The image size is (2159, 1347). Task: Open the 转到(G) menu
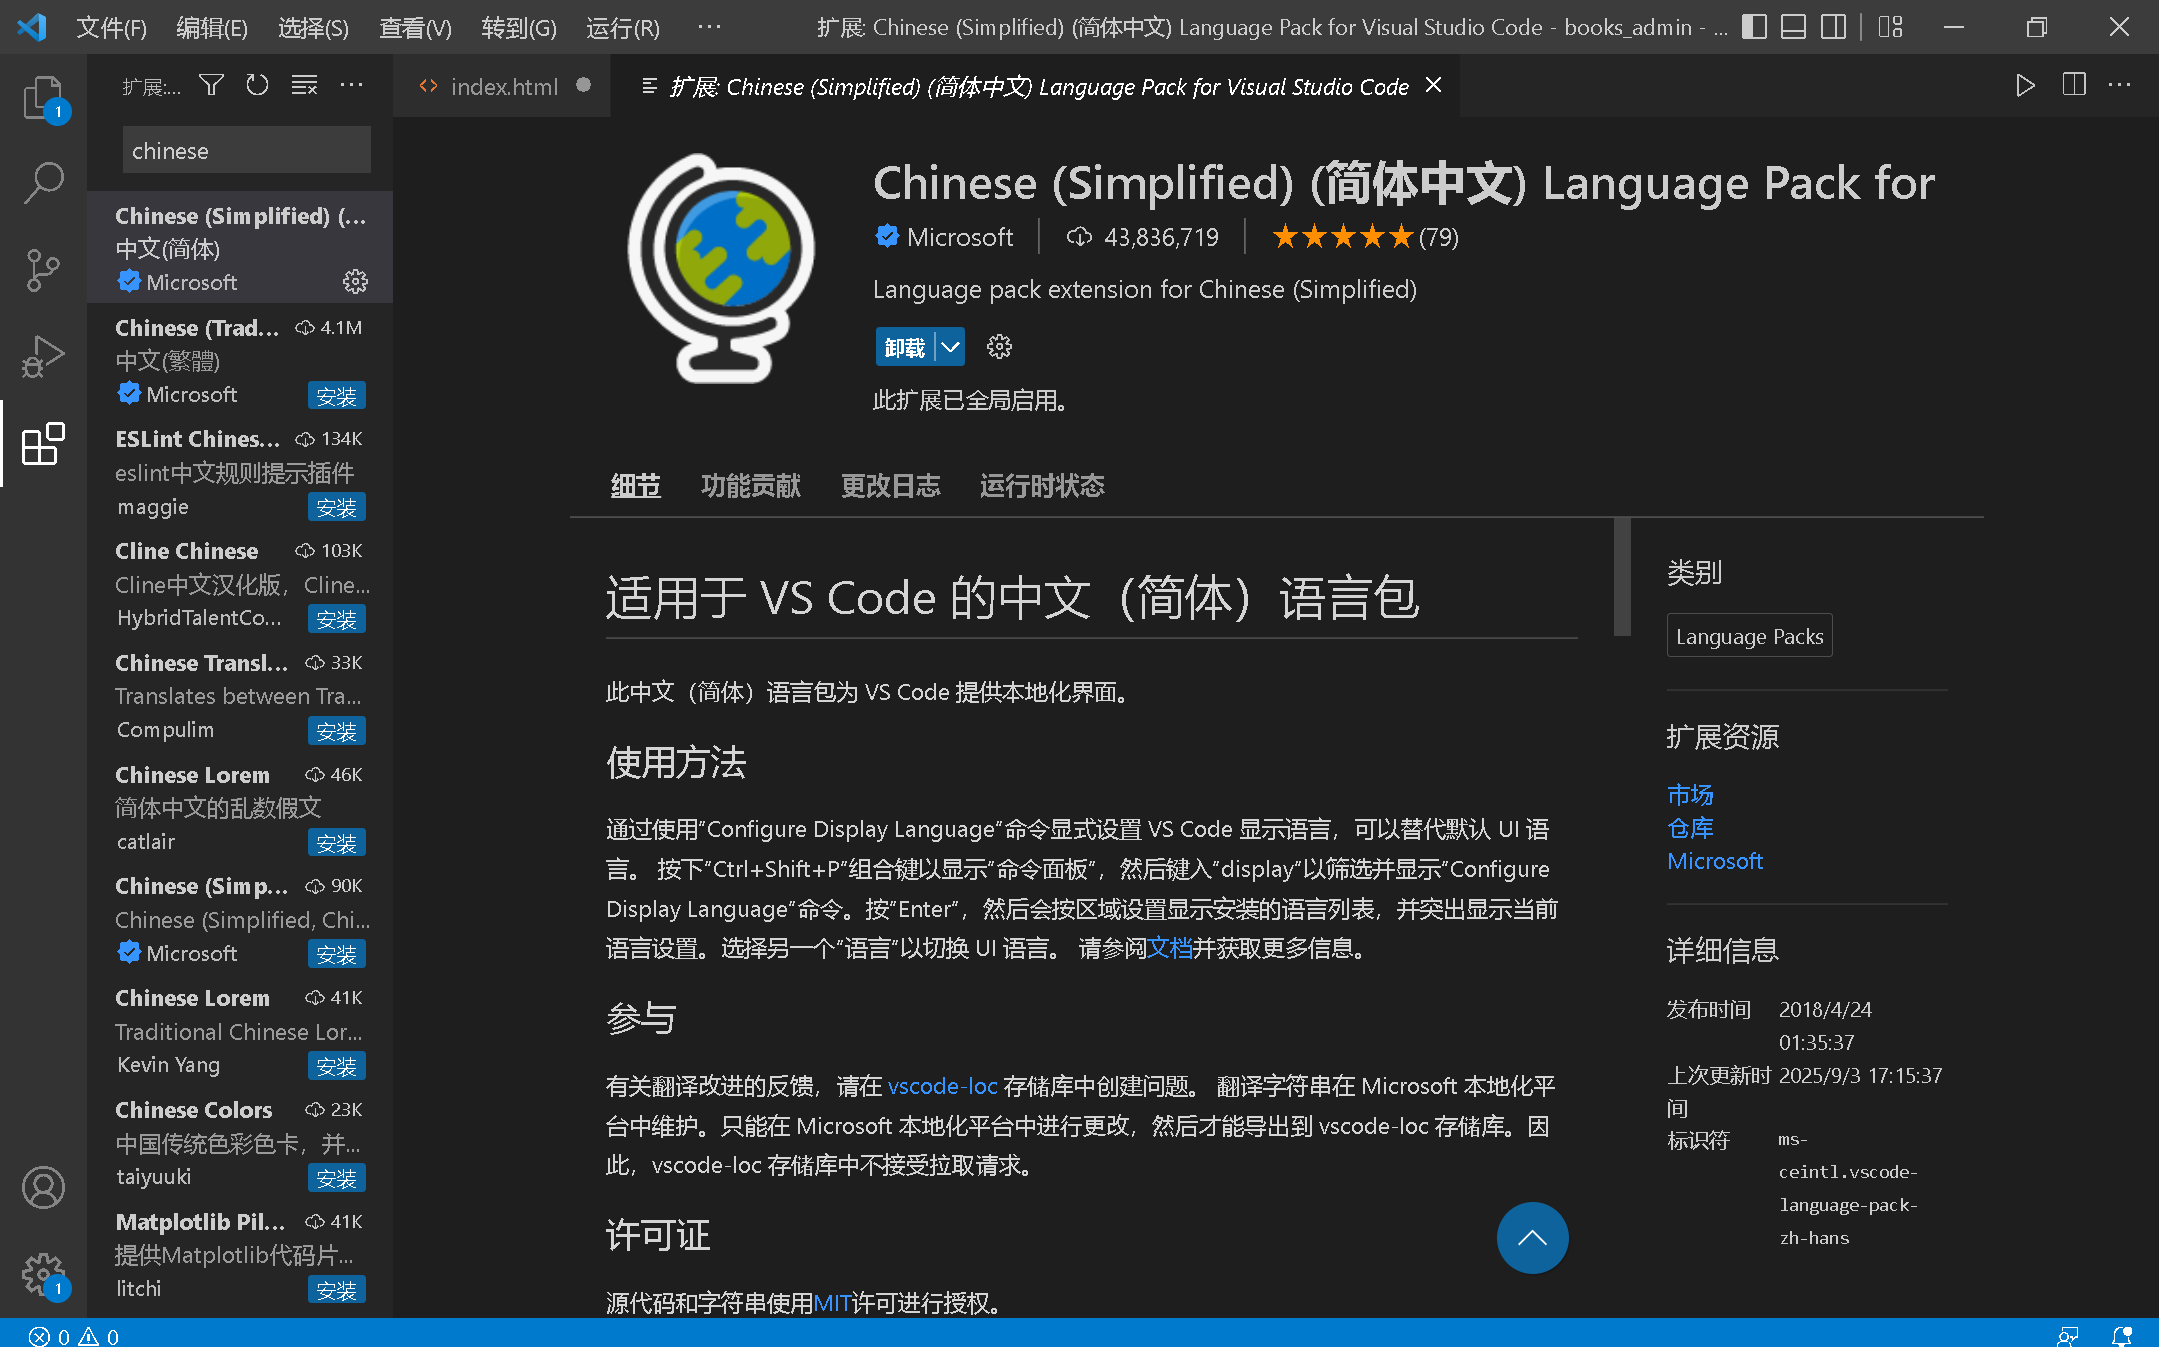click(518, 28)
